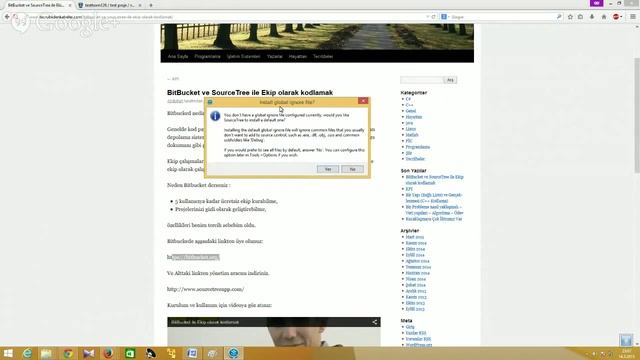Image resolution: width=640 pixels, height=360 pixels.
Task: Click the share icon on the video
Action: pyautogui.click(x=374, y=322)
